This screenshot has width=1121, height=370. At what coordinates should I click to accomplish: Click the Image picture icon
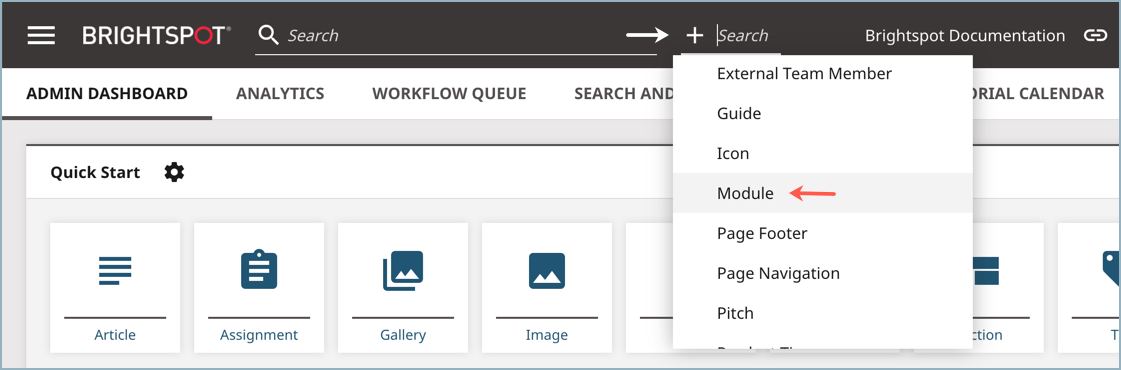(547, 271)
